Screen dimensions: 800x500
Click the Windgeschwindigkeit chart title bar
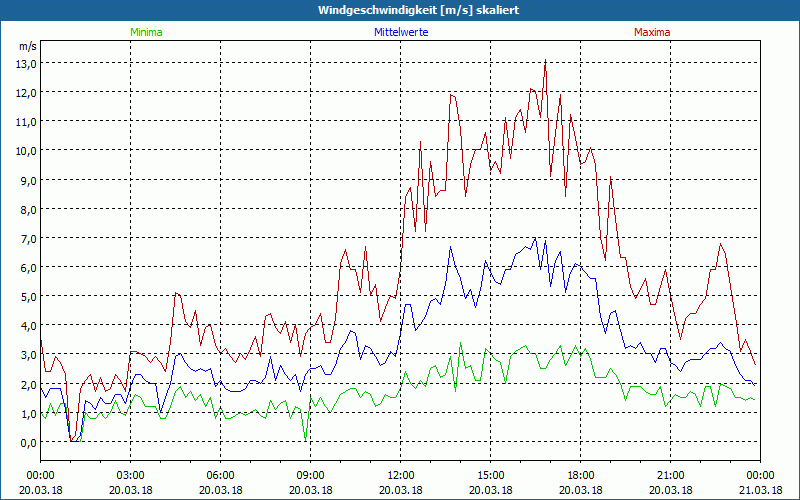coord(400,10)
